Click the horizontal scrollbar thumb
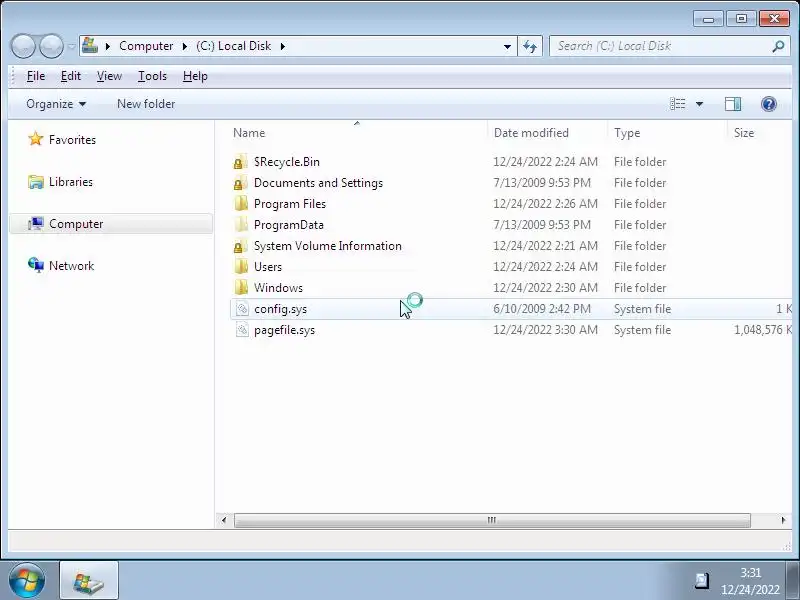 [x=492, y=520]
